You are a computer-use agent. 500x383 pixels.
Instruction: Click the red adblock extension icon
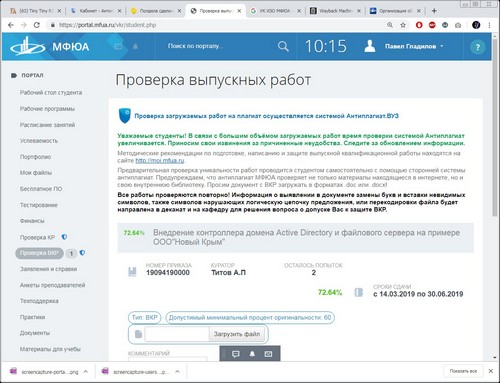tap(432, 25)
